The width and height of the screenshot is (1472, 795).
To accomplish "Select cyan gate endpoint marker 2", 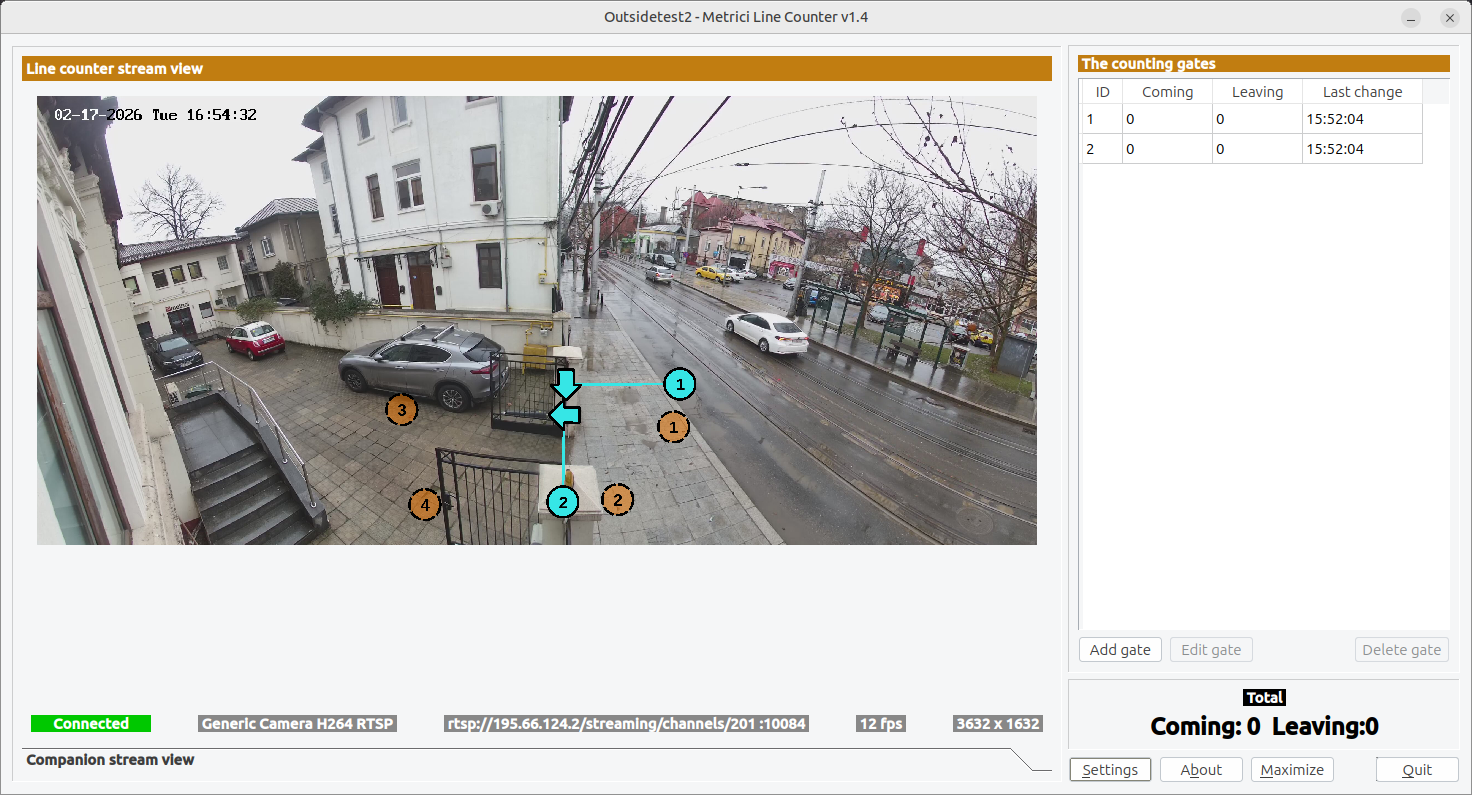I will tap(564, 502).
